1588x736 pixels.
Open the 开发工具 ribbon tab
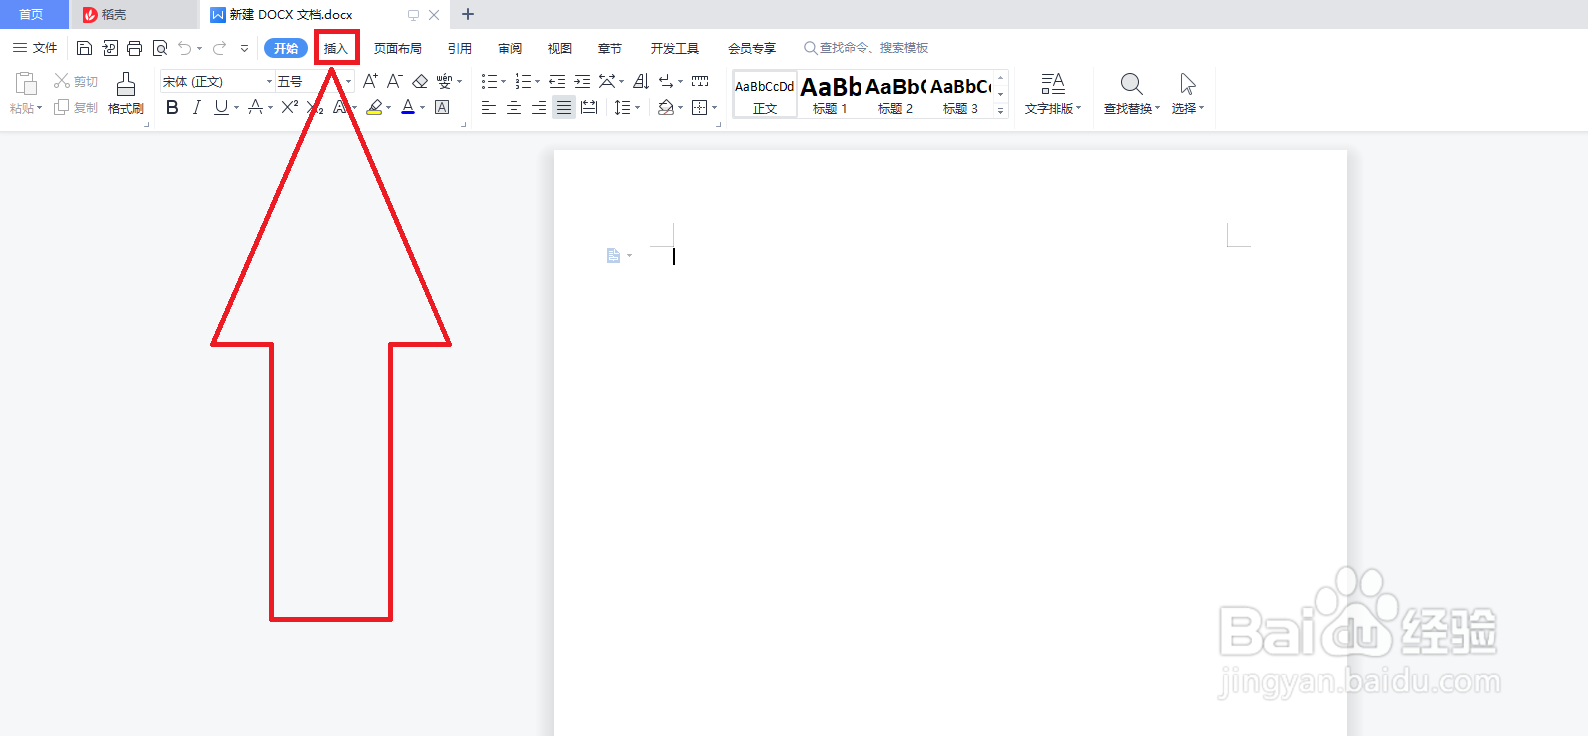[675, 48]
